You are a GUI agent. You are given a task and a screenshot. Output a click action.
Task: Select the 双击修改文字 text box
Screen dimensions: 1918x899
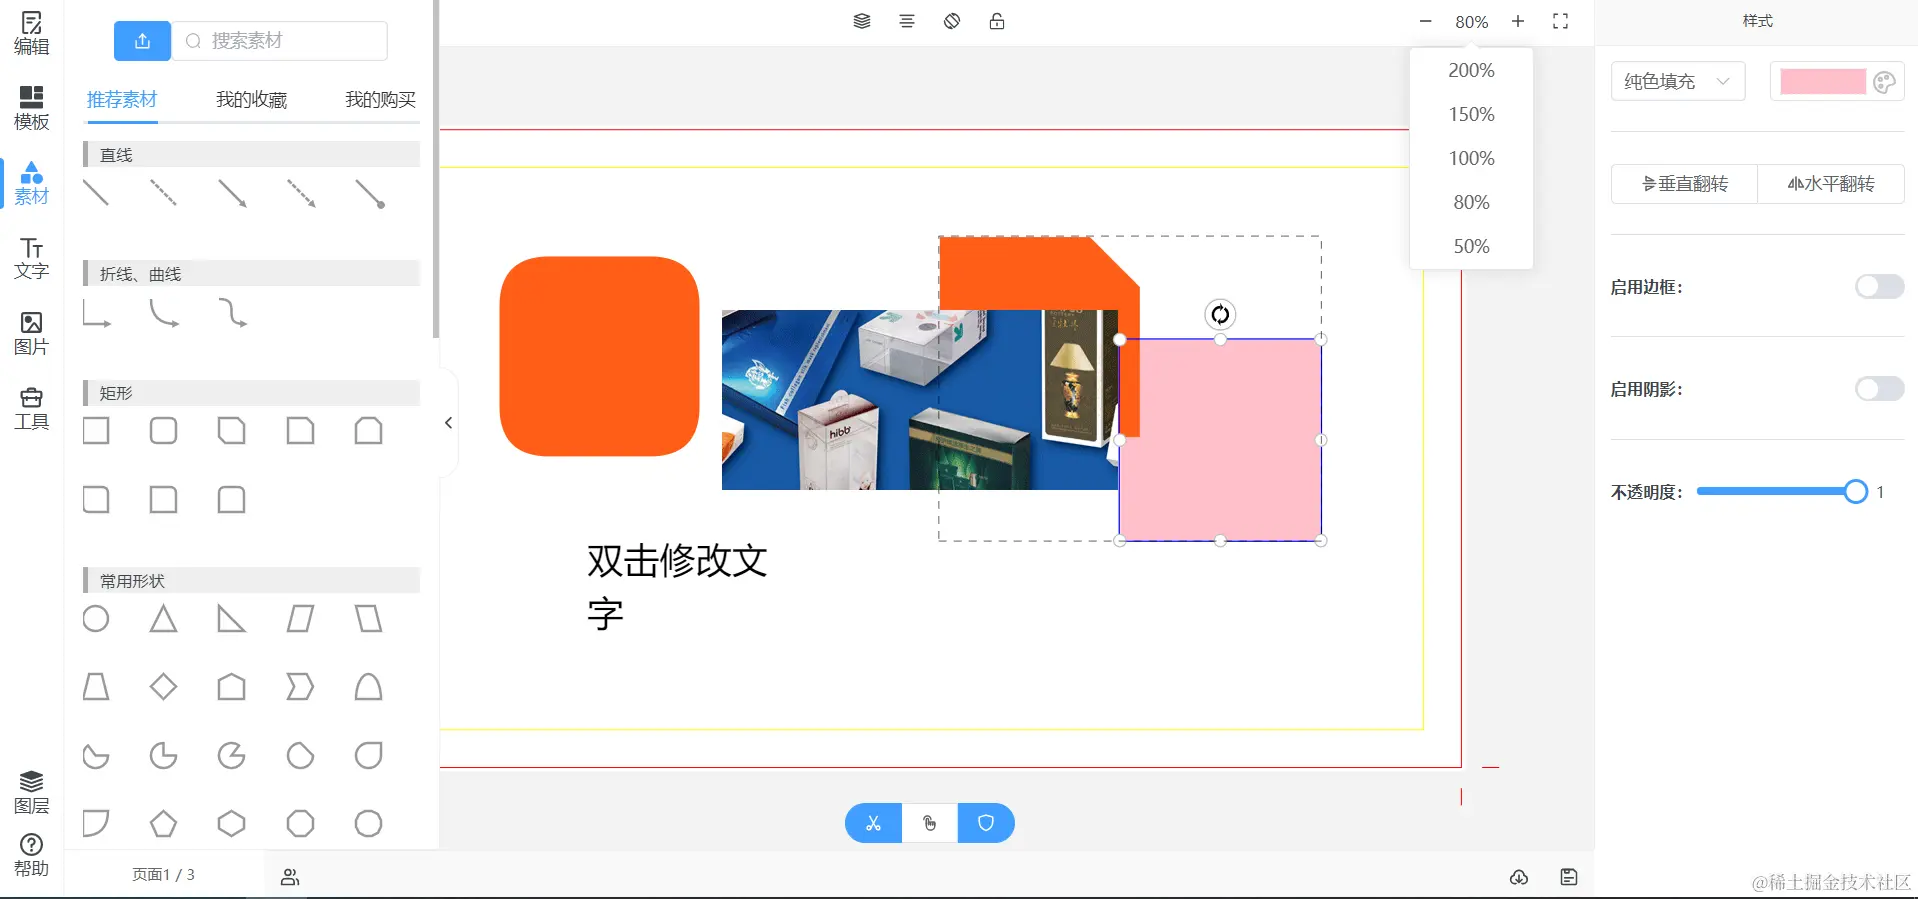point(677,586)
